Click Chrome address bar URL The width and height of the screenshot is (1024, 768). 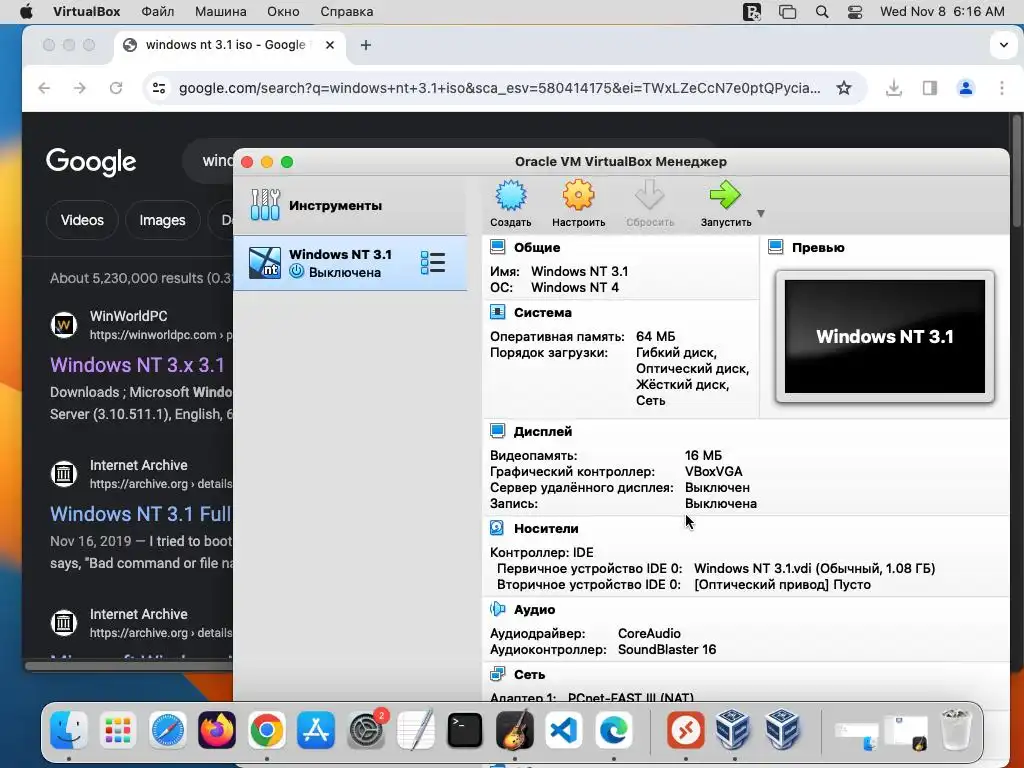[500, 88]
